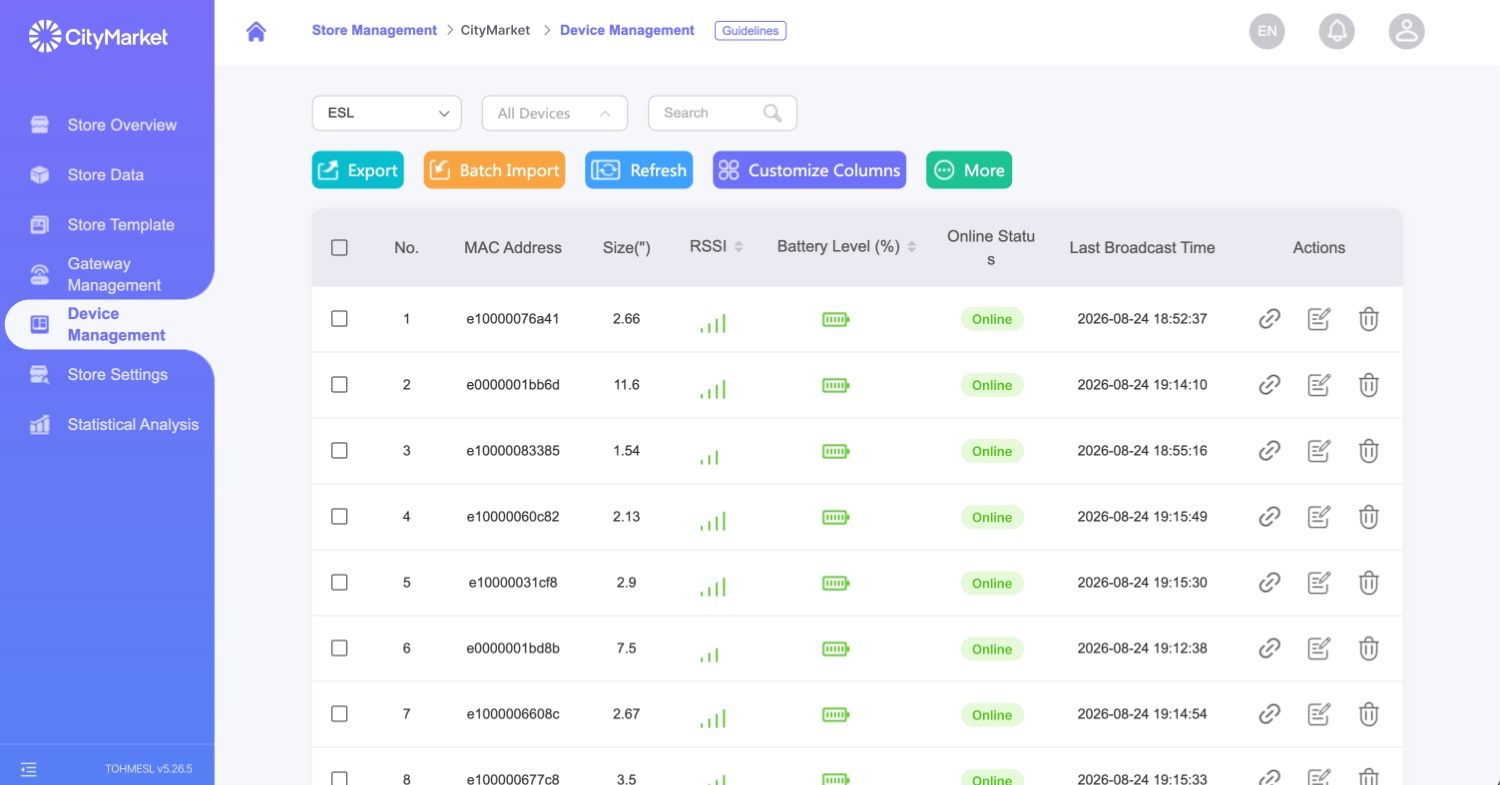Image resolution: width=1500 pixels, height=785 pixels.
Task: Sort by the RSSI column
Action: pyautogui.click(x=738, y=247)
